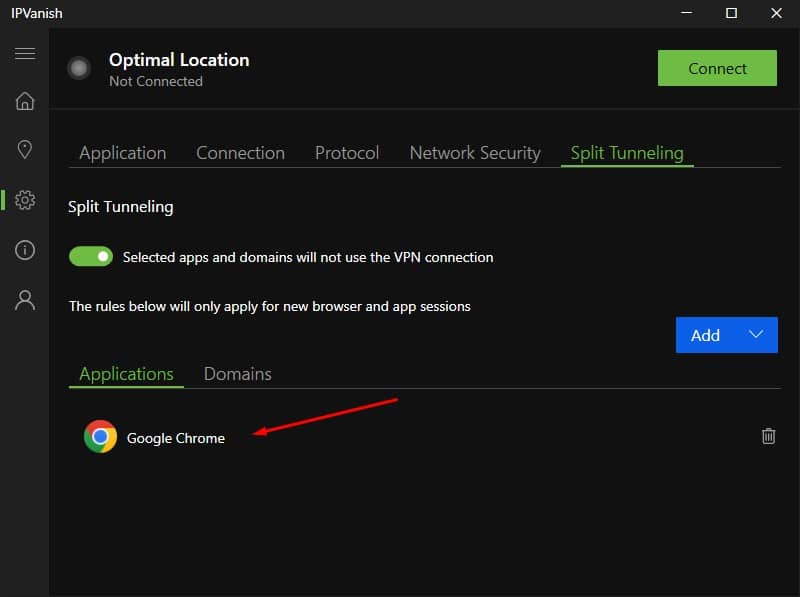Click the Add button label
The width and height of the screenshot is (801, 597).
pos(705,335)
